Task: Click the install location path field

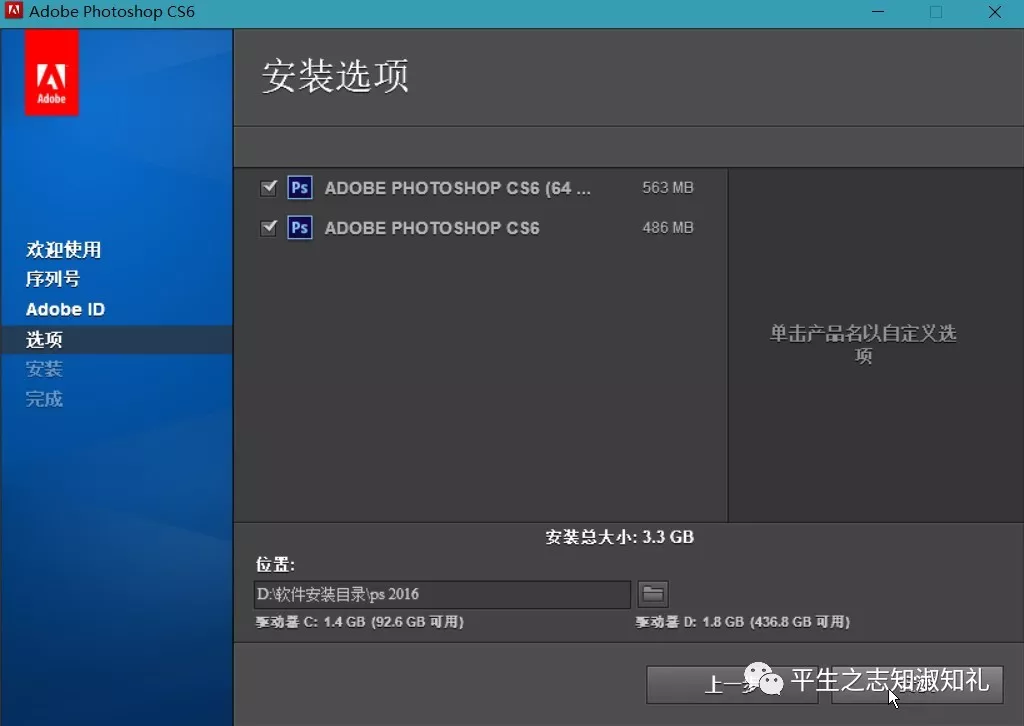Action: pyautogui.click(x=442, y=594)
